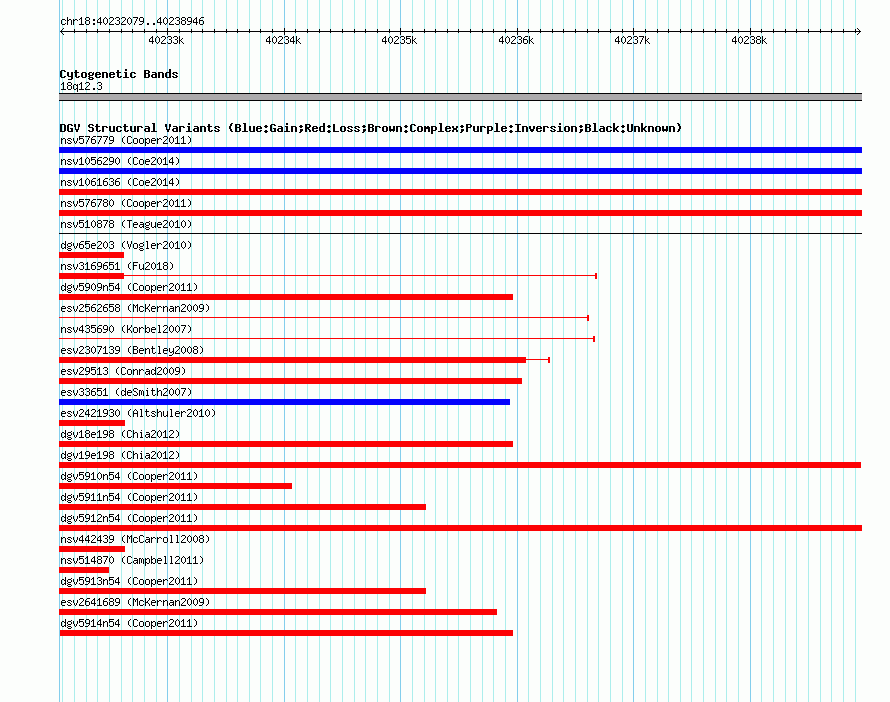Click the nsv576780 (Cooper2011) label
The width and height of the screenshot is (890, 702).
tap(126, 203)
